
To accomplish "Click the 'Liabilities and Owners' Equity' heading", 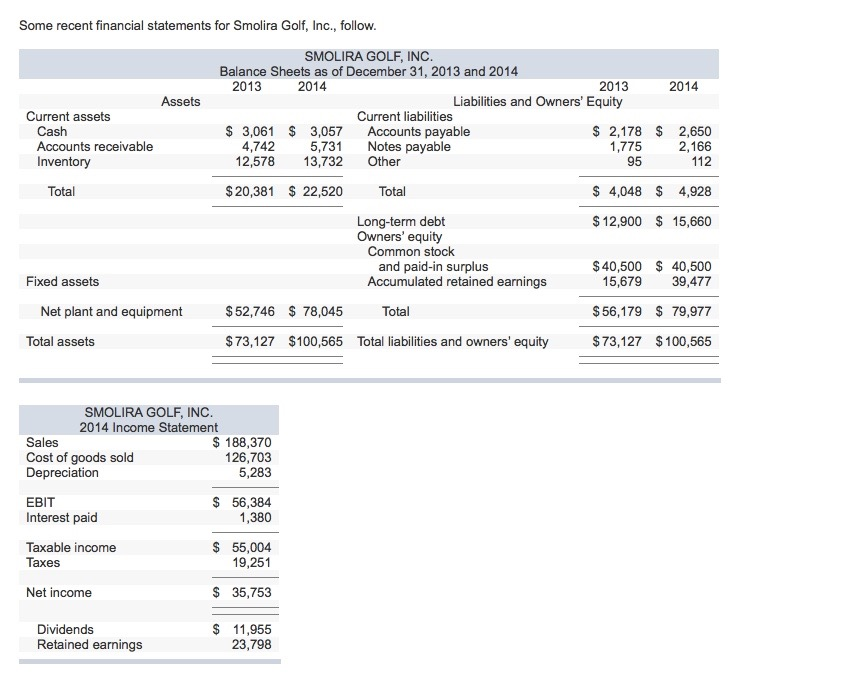I will click(538, 101).
